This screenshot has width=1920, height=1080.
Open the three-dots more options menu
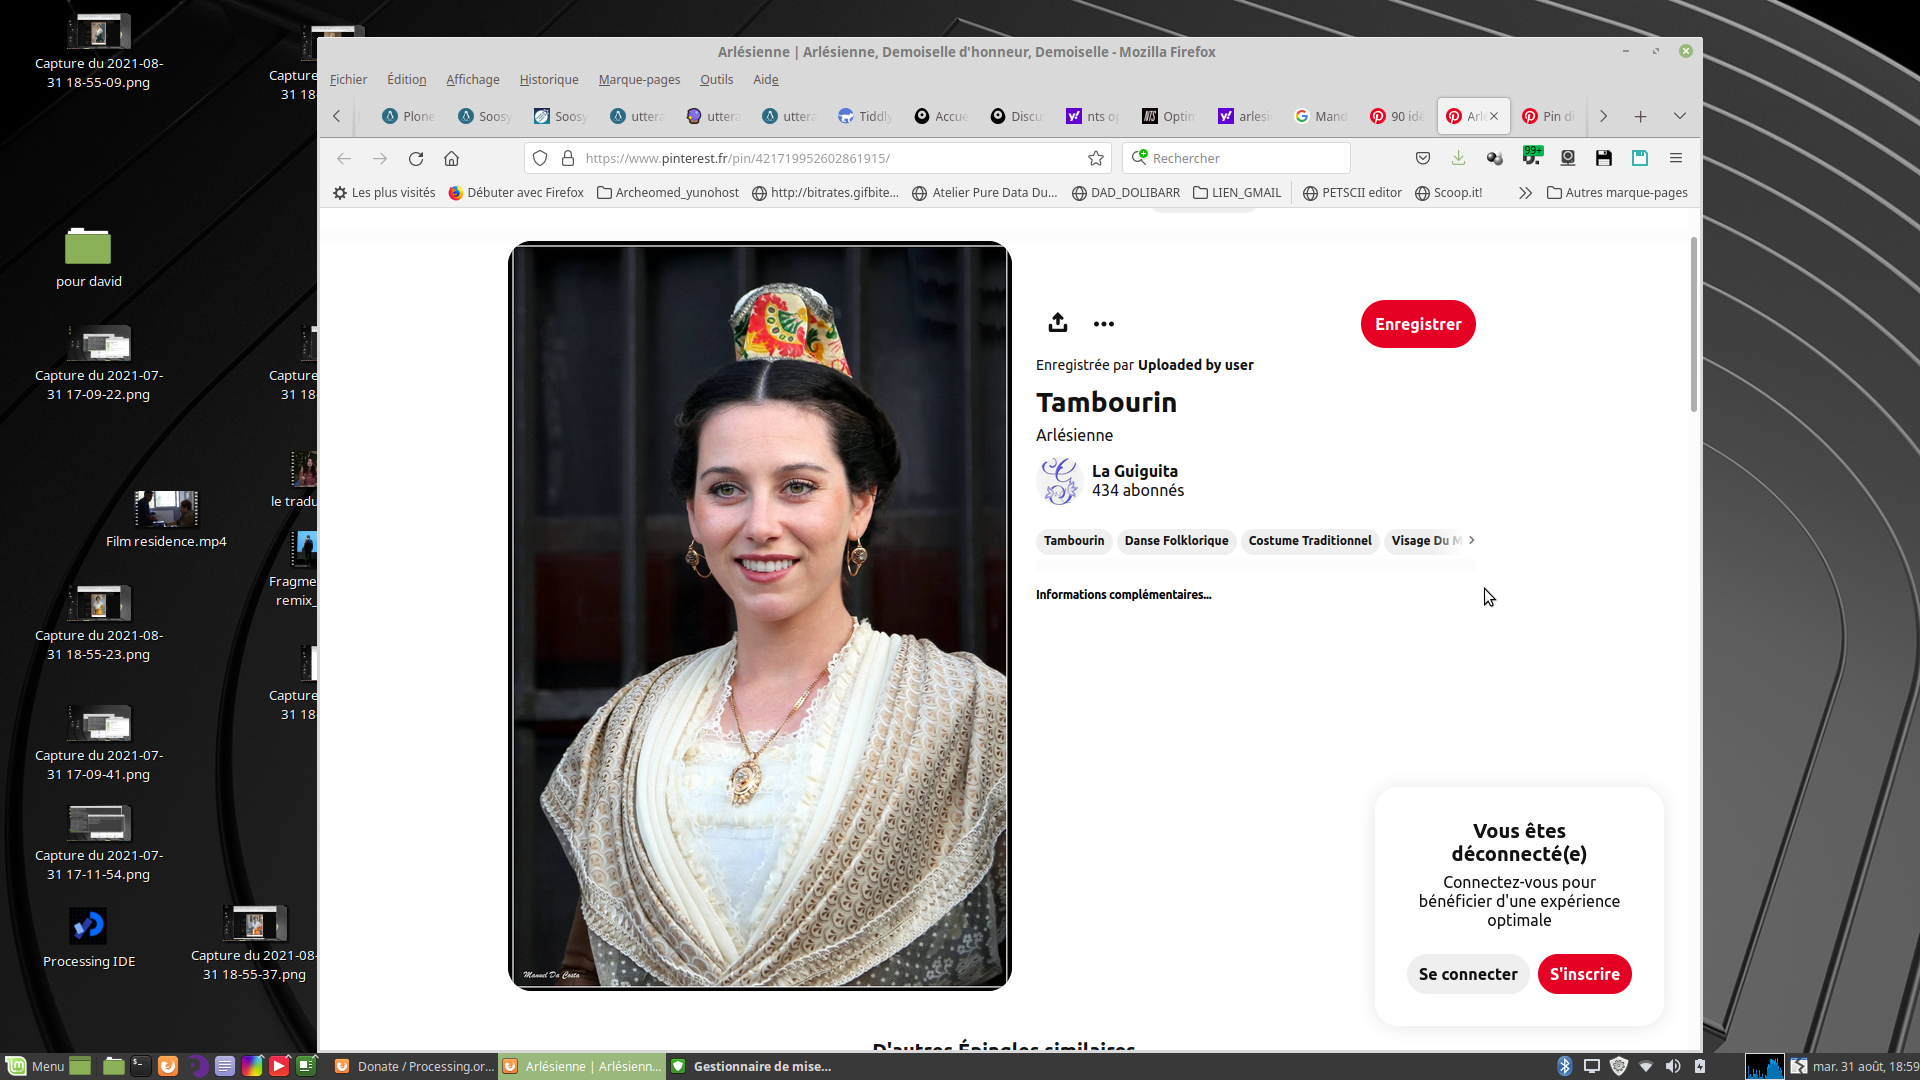(x=1103, y=324)
